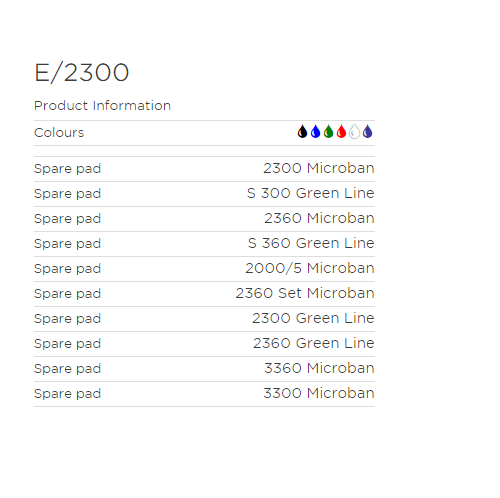Image resolution: width=500 pixels, height=498 pixels.
Task: Select the white ink colour drop
Action: point(354,132)
